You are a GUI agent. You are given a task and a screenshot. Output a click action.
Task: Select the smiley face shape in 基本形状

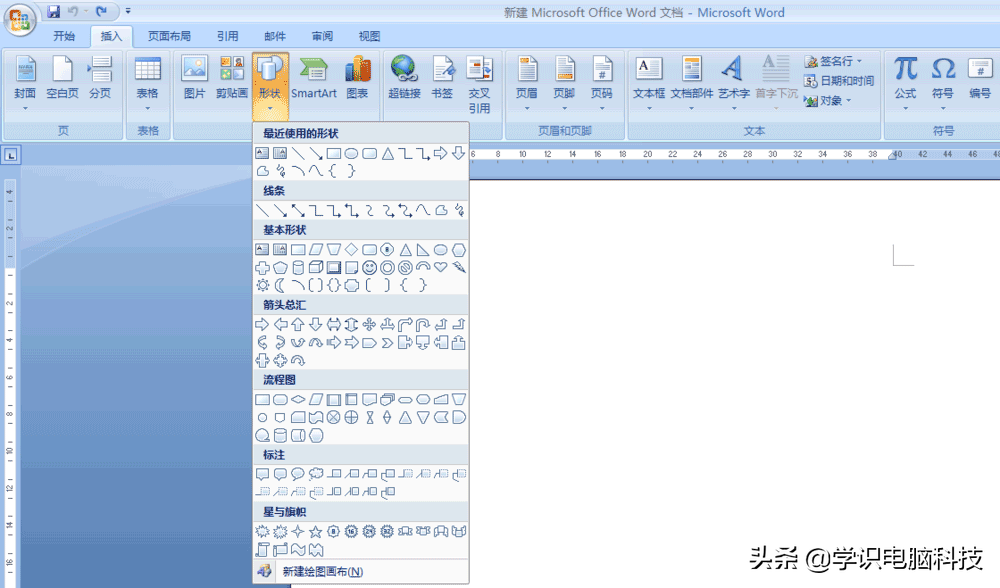[369, 268]
